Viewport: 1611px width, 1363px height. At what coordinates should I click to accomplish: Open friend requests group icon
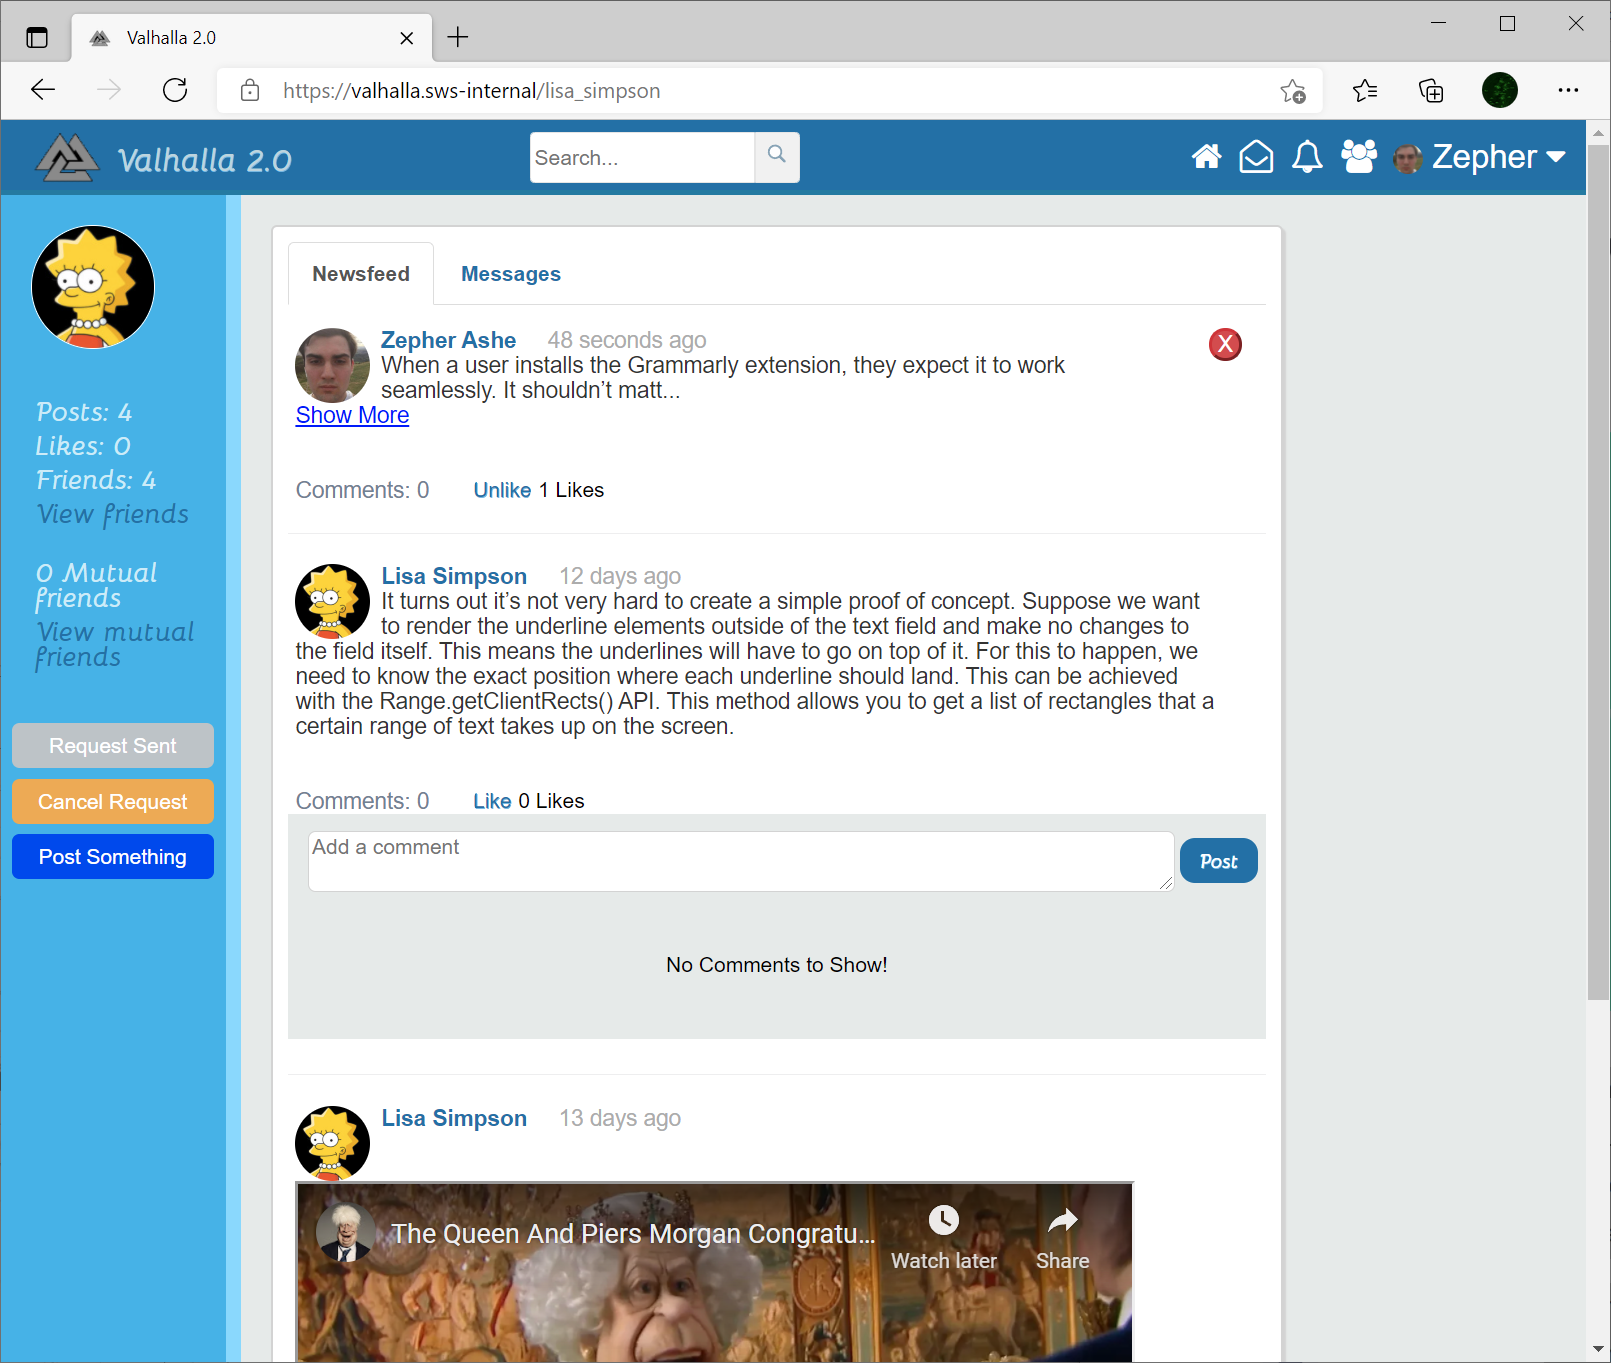[x=1359, y=157]
